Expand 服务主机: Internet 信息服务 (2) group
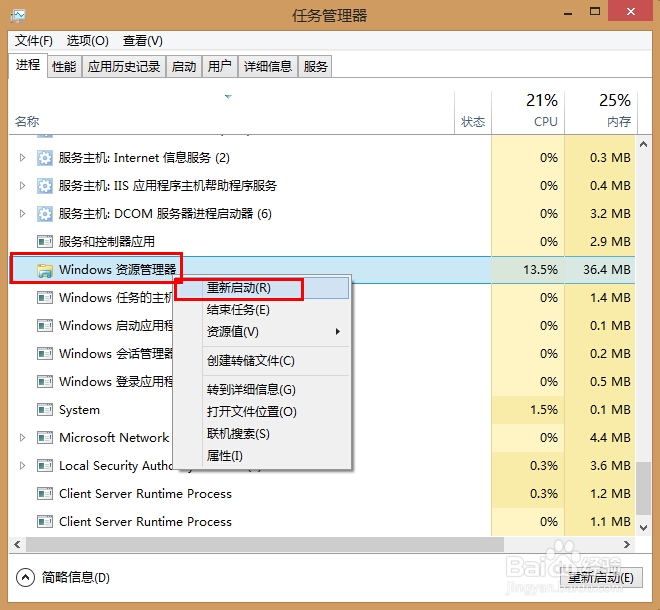 click(22, 158)
